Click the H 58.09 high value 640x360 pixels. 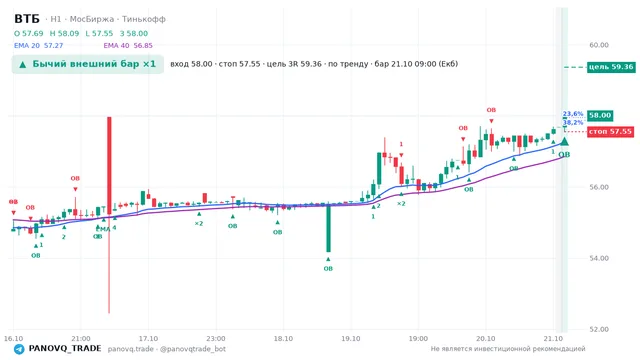[64, 33]
